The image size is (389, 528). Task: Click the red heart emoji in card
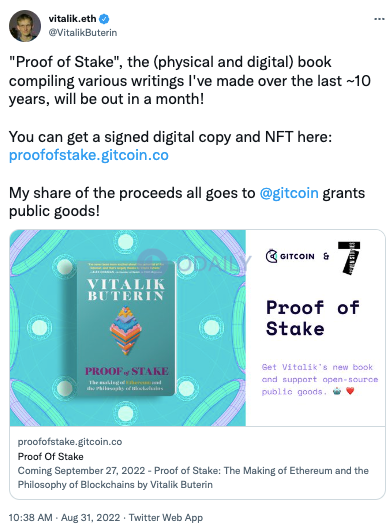click(x=350, y=391)
